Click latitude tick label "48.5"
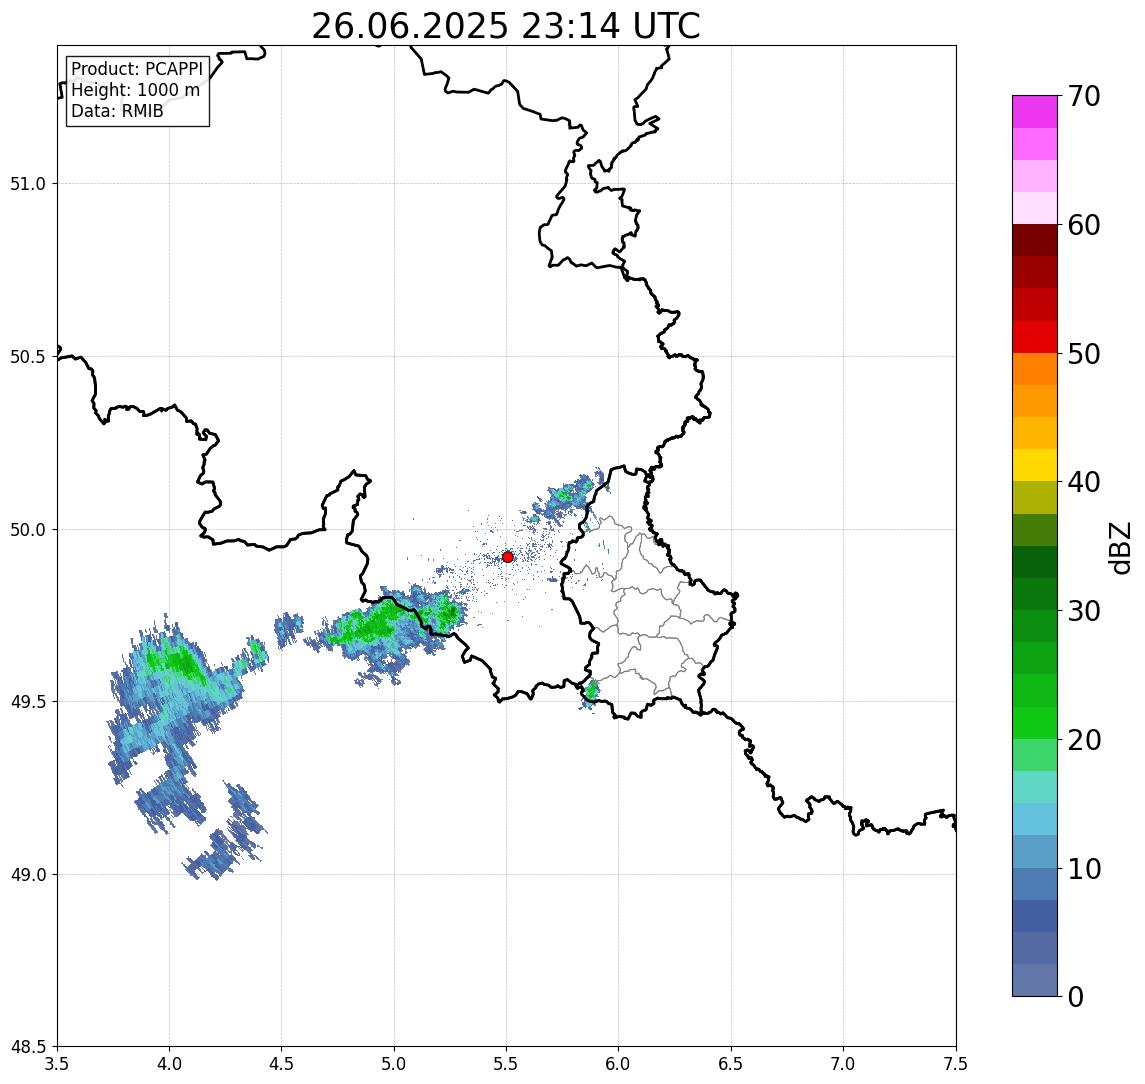 pos(28,1047)
